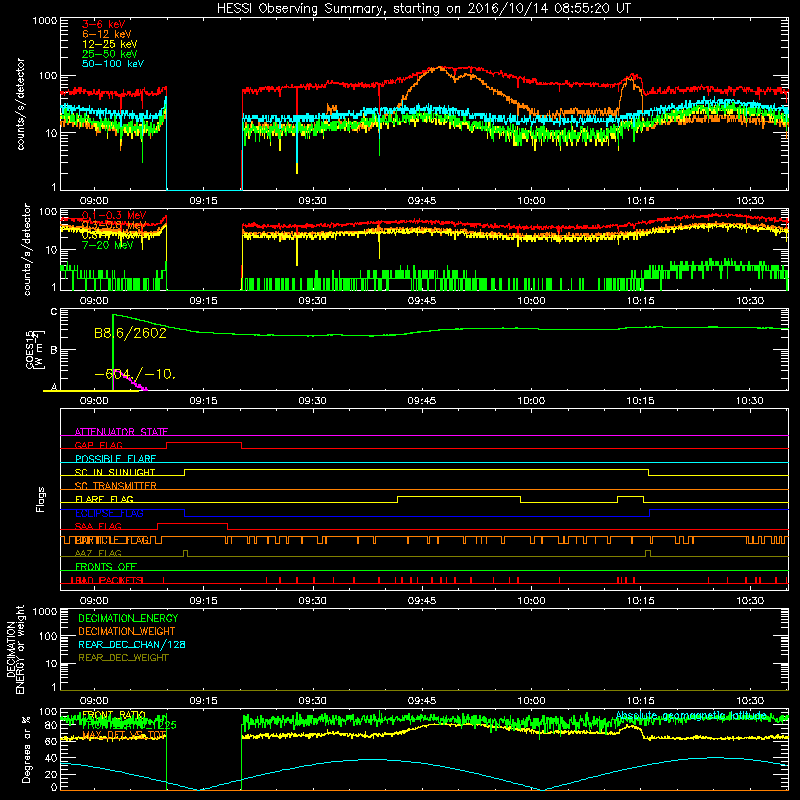Viewport: 800px width, 800px height.
Task: Click the longer raised FLARE_FLAG segment
Action: (x=459, y=496)
